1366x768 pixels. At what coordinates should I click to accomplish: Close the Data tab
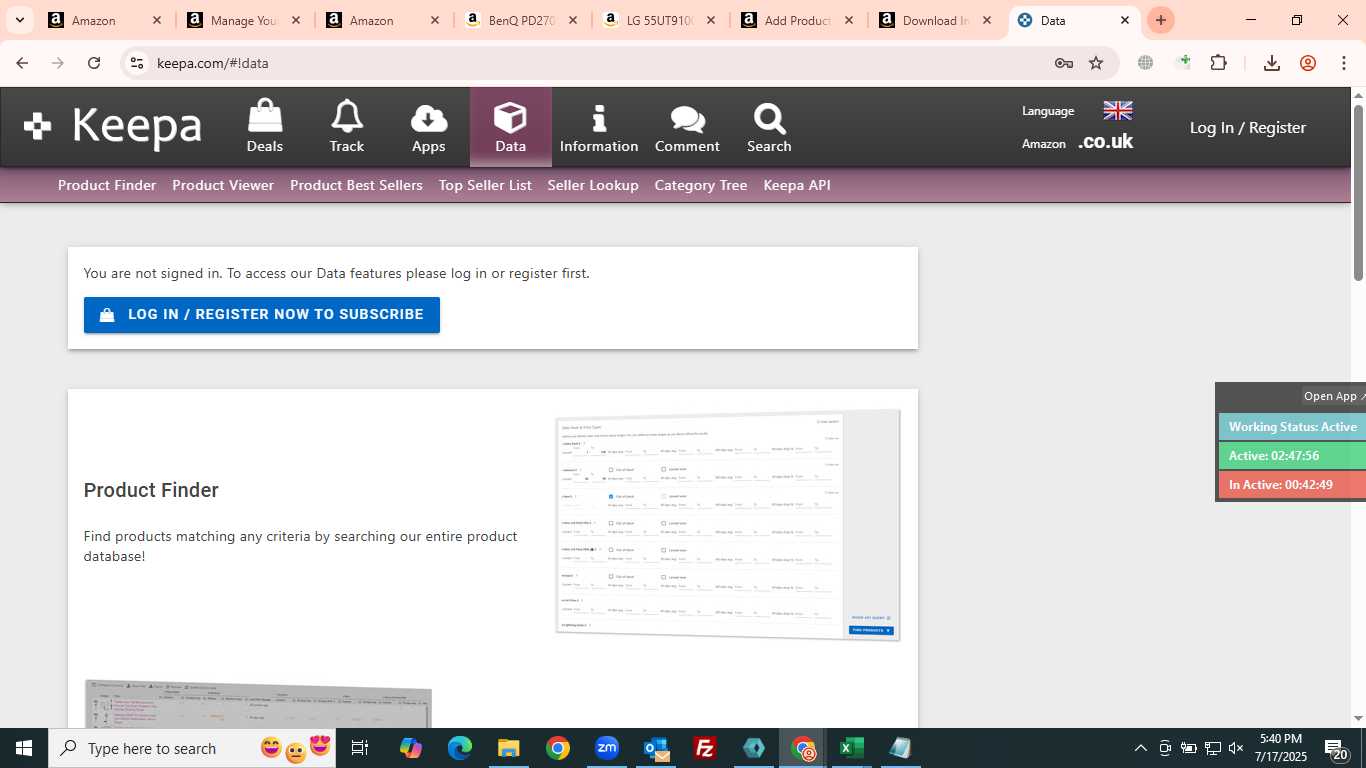[1125, 20]
